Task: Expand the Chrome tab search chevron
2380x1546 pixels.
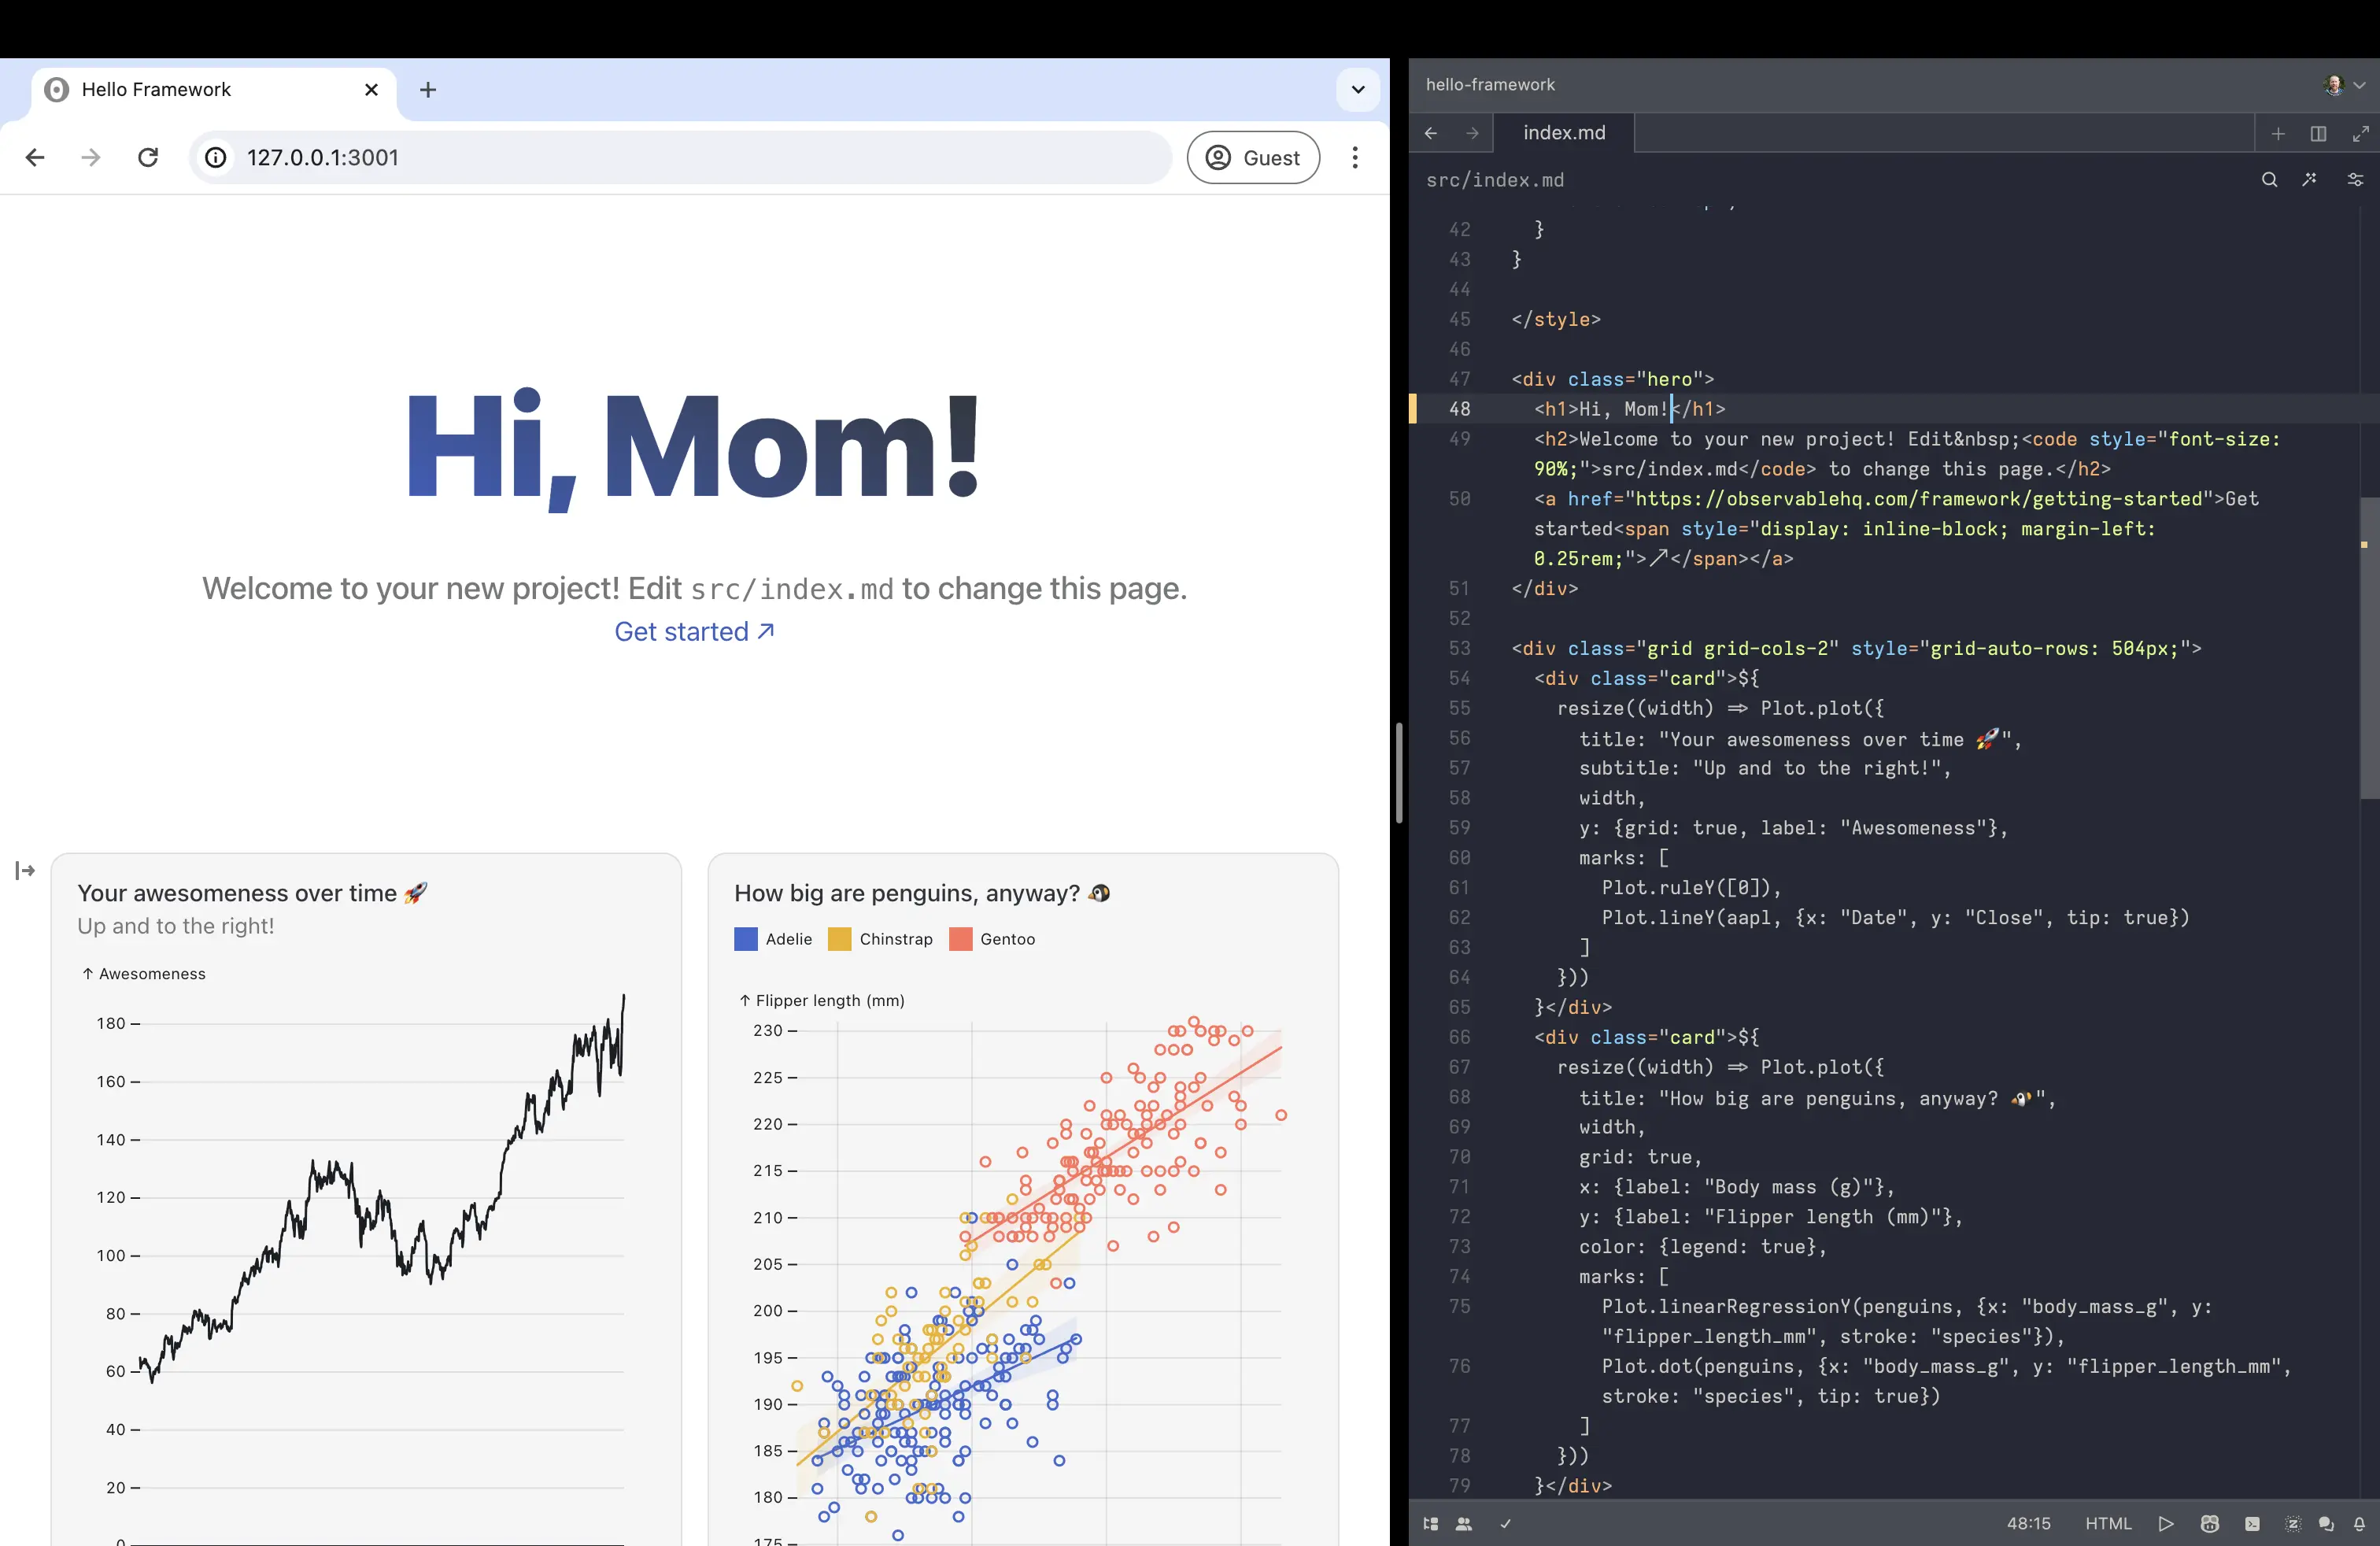Action: coord(1358,90)
